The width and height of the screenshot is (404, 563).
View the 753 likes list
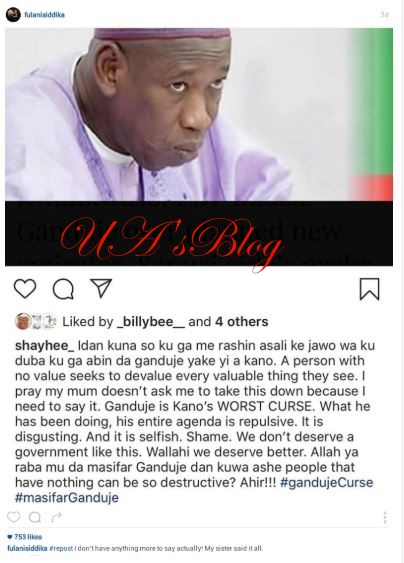[x=25, y=537]
